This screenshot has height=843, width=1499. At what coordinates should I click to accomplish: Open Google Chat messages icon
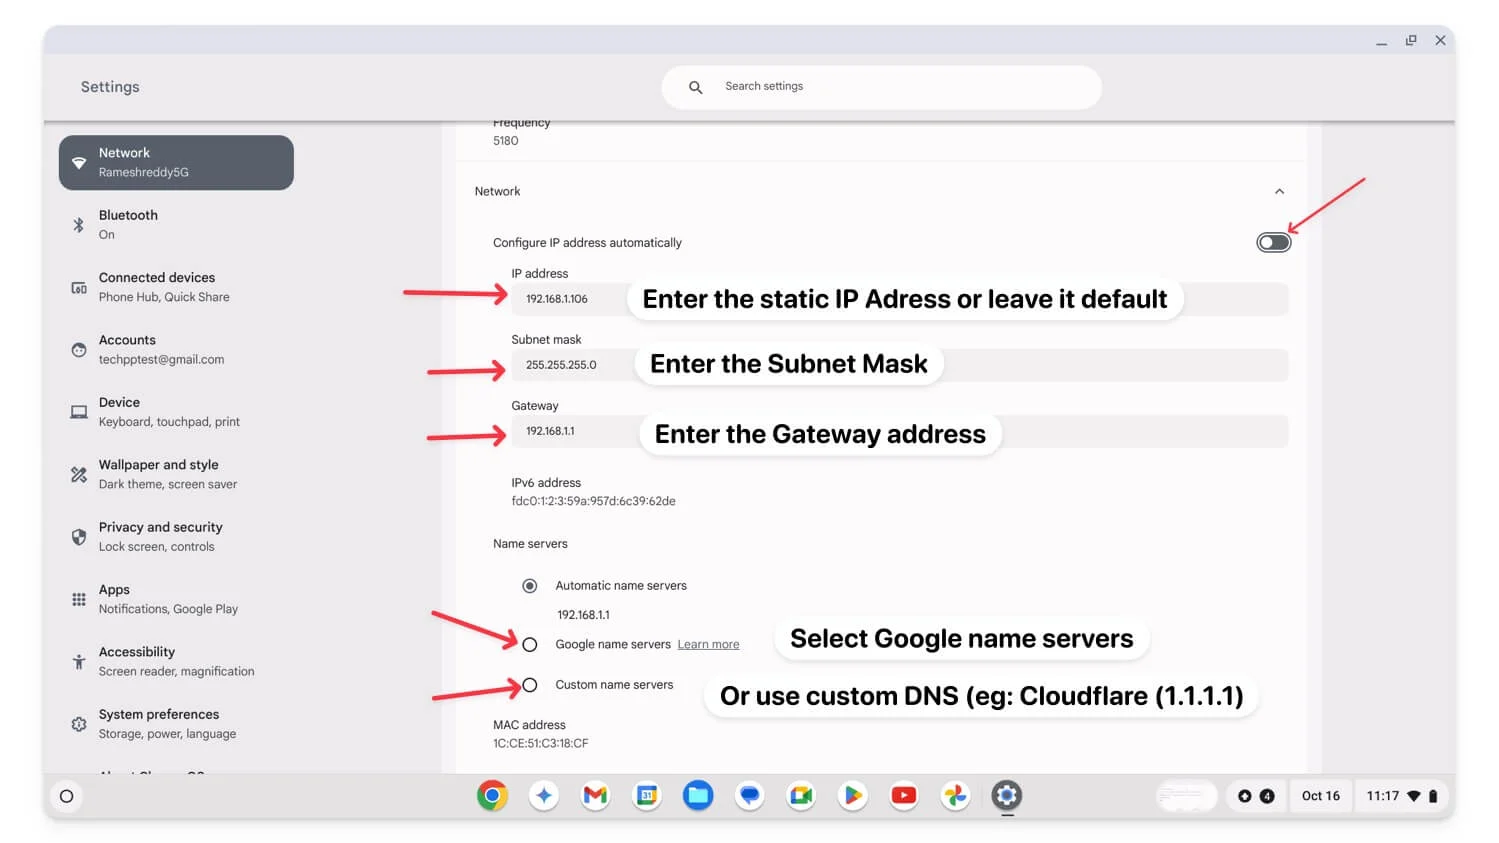tap(750, 796)
